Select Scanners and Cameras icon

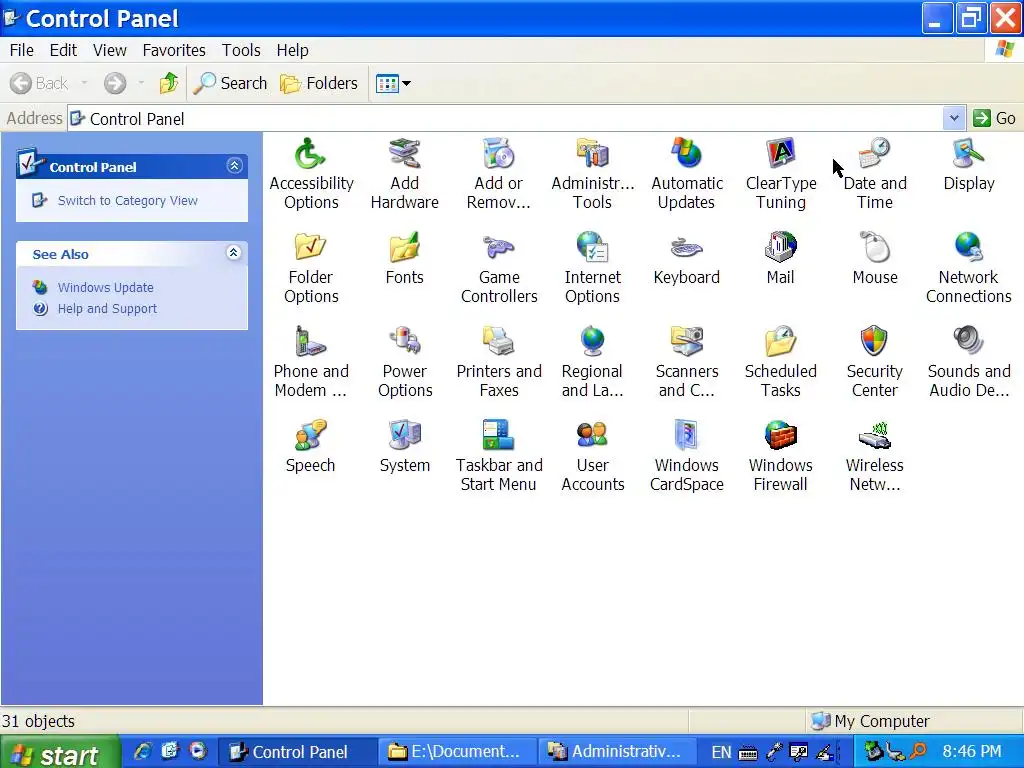click(x=686, y=342)
